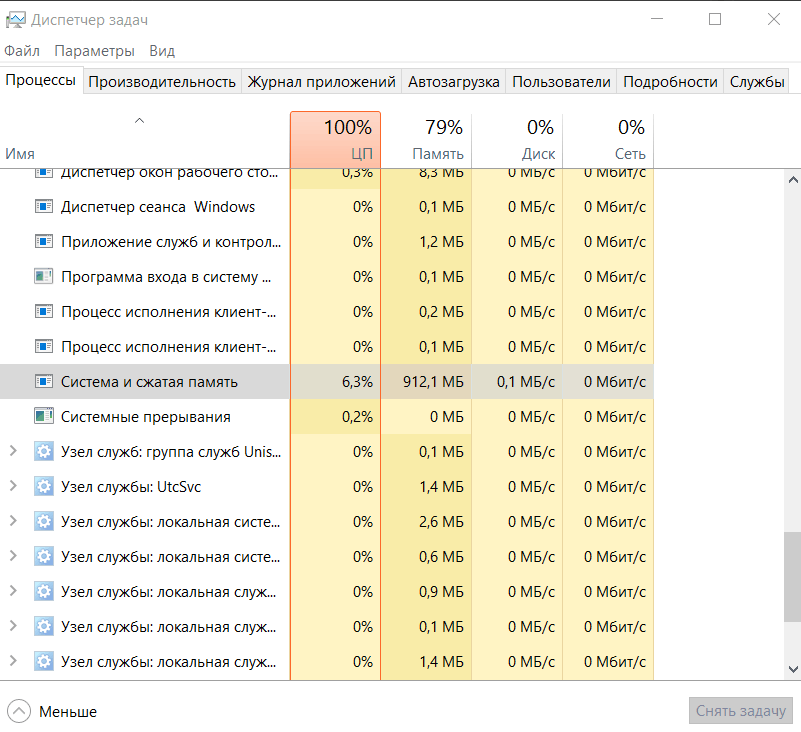Expand the Узел служб: группа служб Unis... row

[13, 451]
